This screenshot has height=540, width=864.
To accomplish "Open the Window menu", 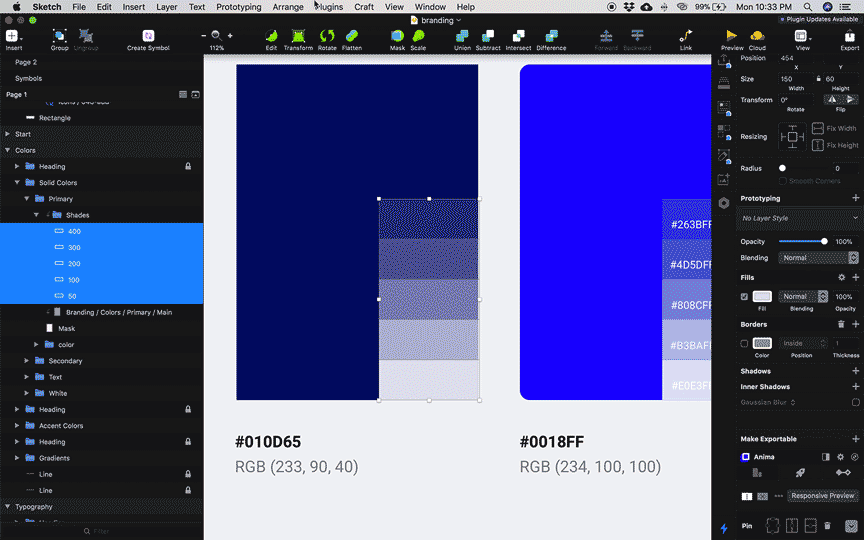I will click(430, 7).
